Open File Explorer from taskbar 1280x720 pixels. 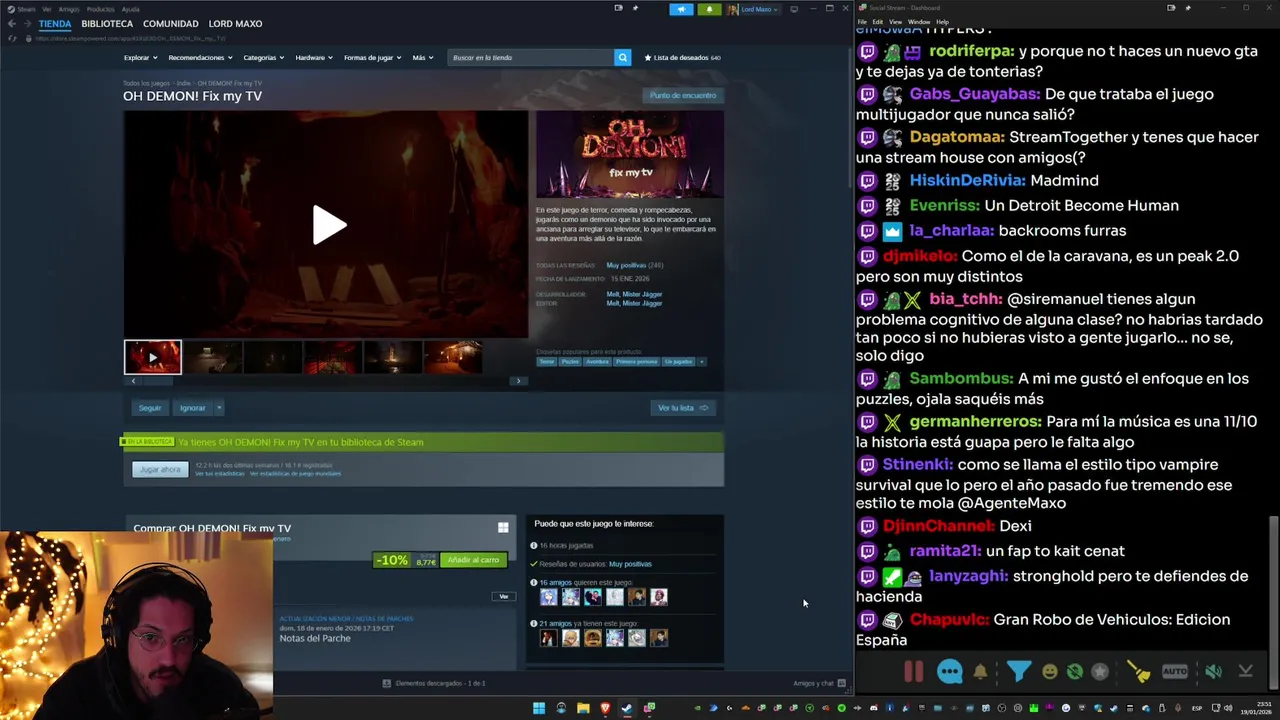(x=583, y=708)
